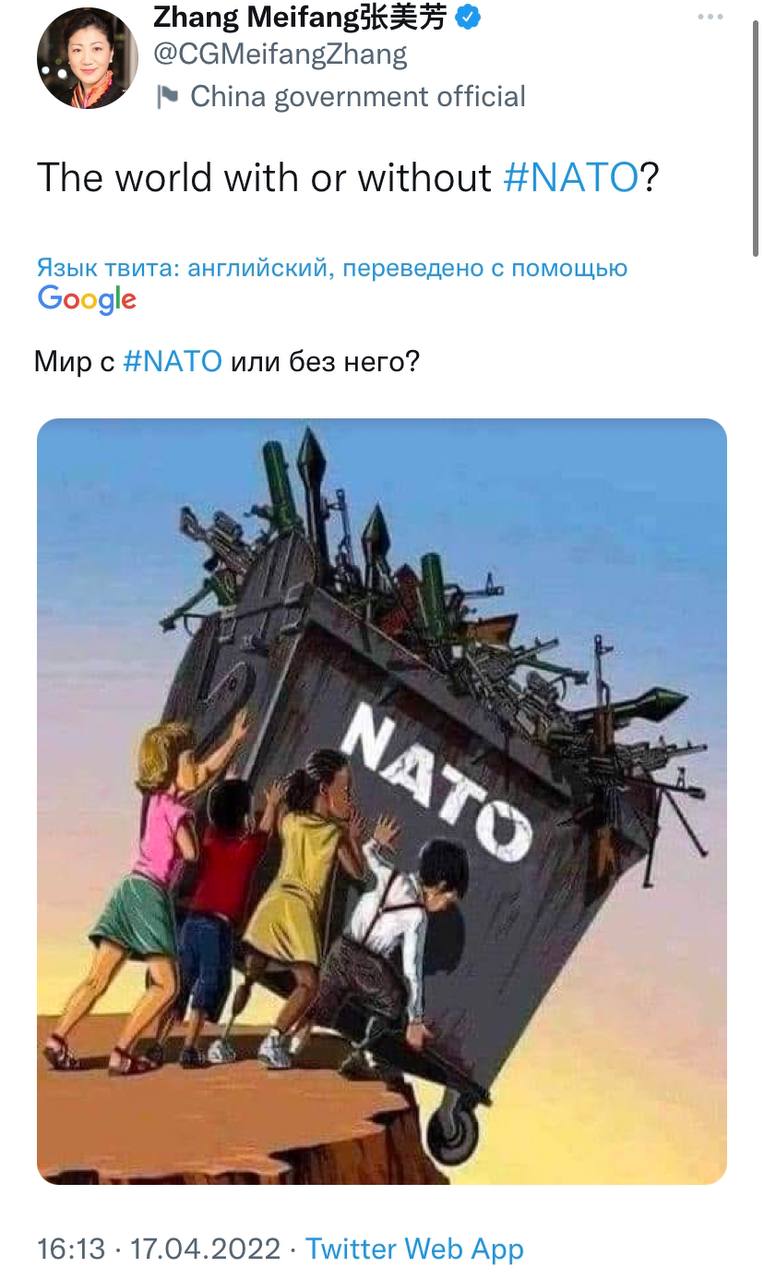Click the China government official label

point(358,97)
